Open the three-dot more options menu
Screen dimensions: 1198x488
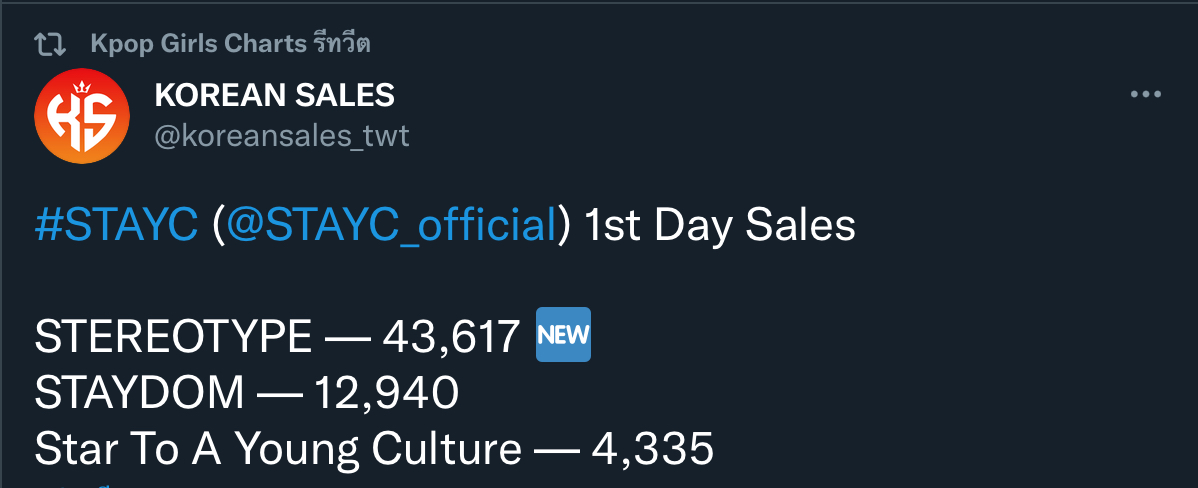tap(1145, 95)
